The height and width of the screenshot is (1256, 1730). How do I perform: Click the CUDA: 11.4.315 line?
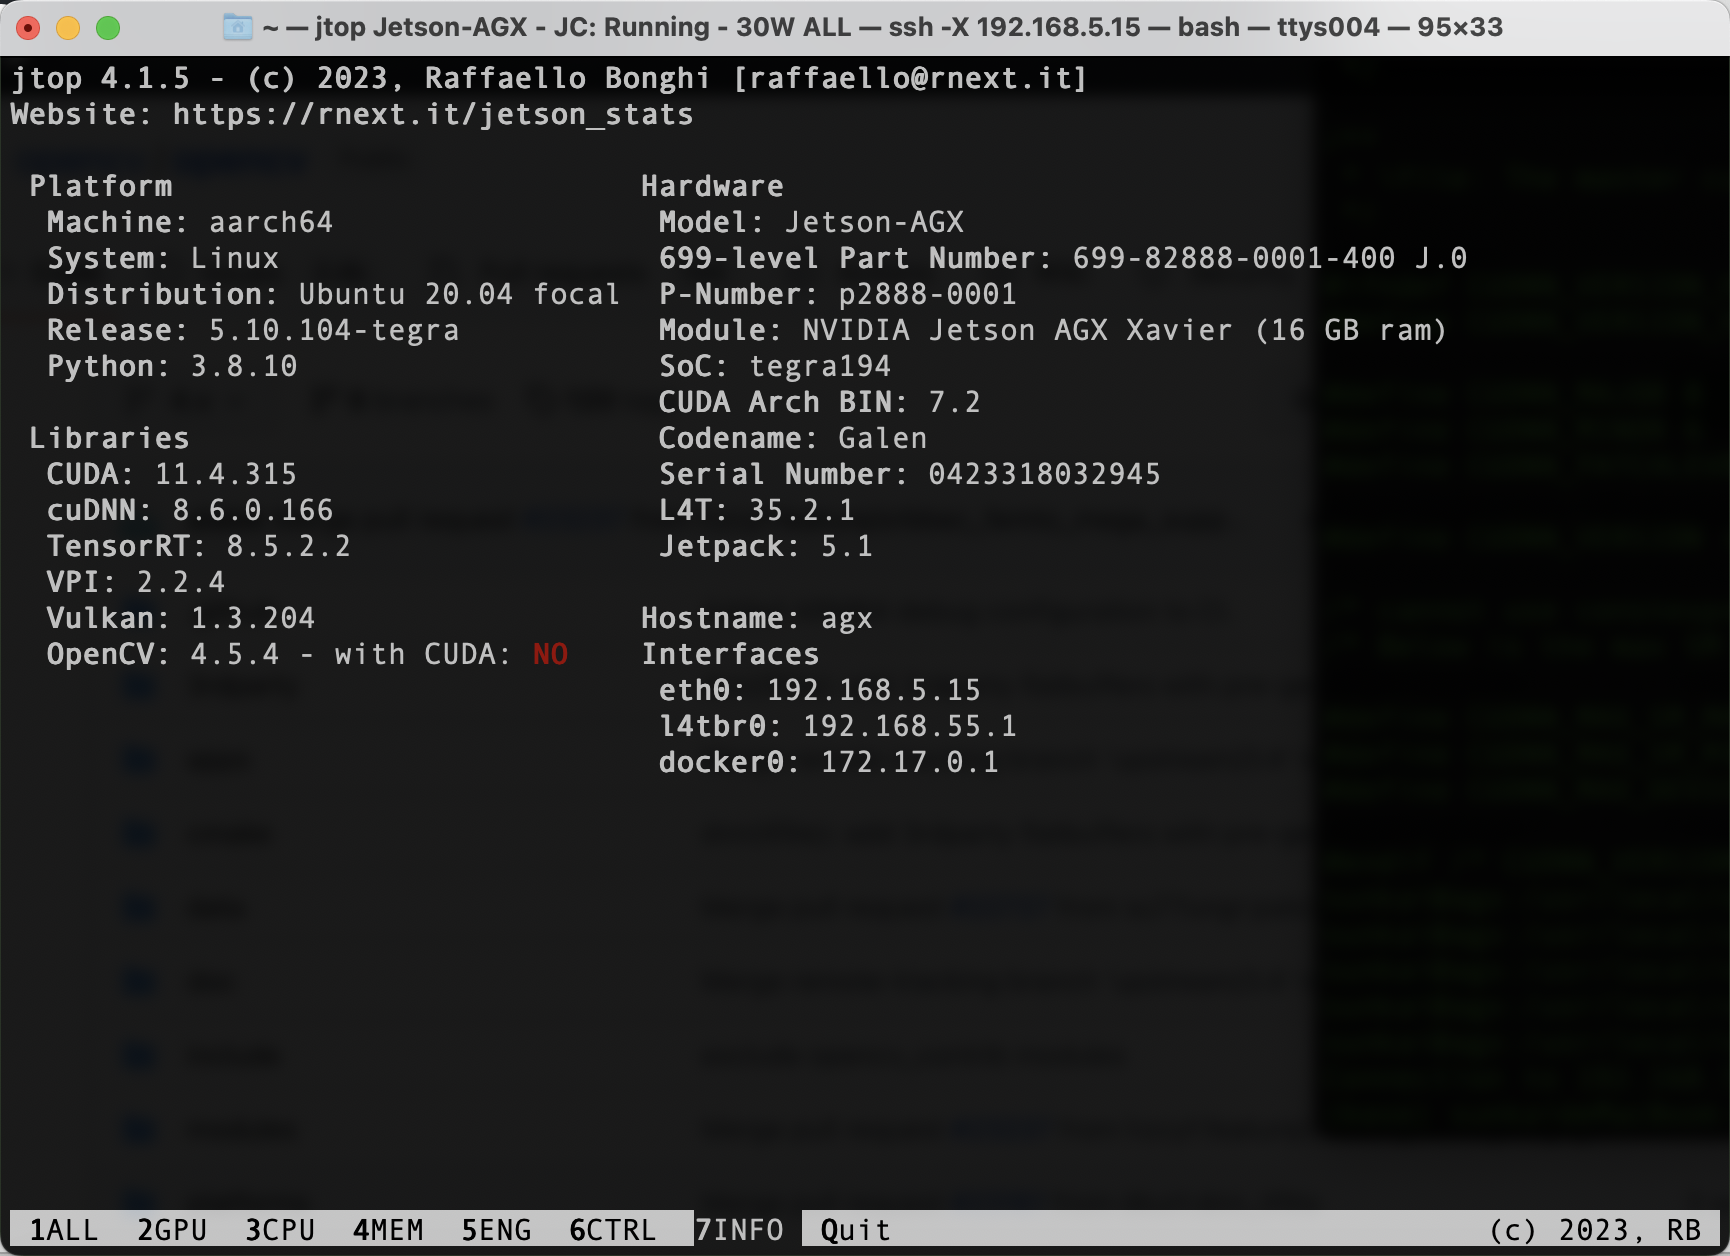[172, 474]
